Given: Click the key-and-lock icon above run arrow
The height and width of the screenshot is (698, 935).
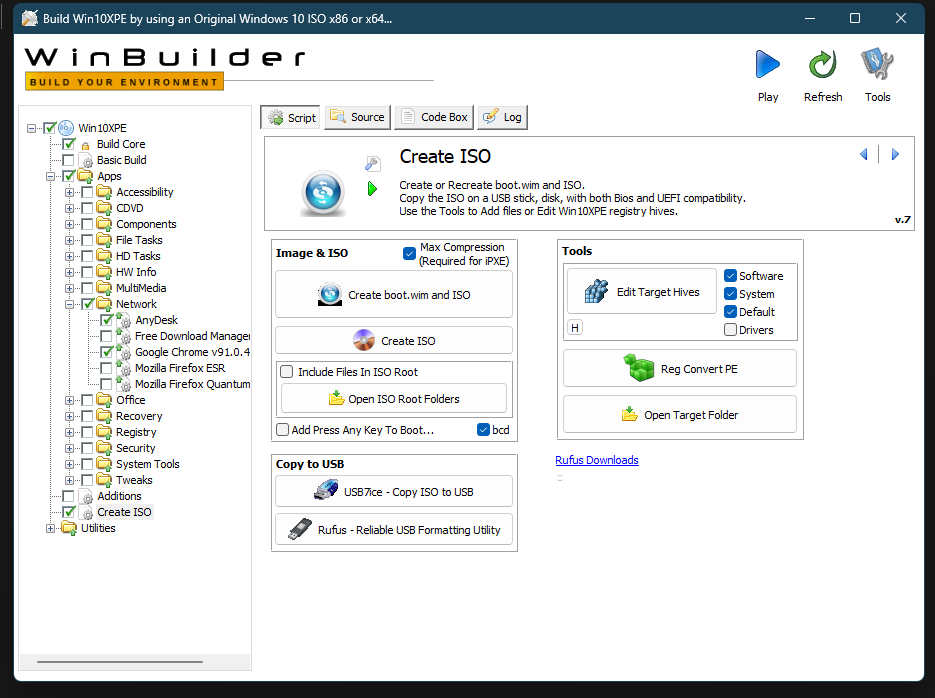Looking at the screenshot, I should [373, 163].
